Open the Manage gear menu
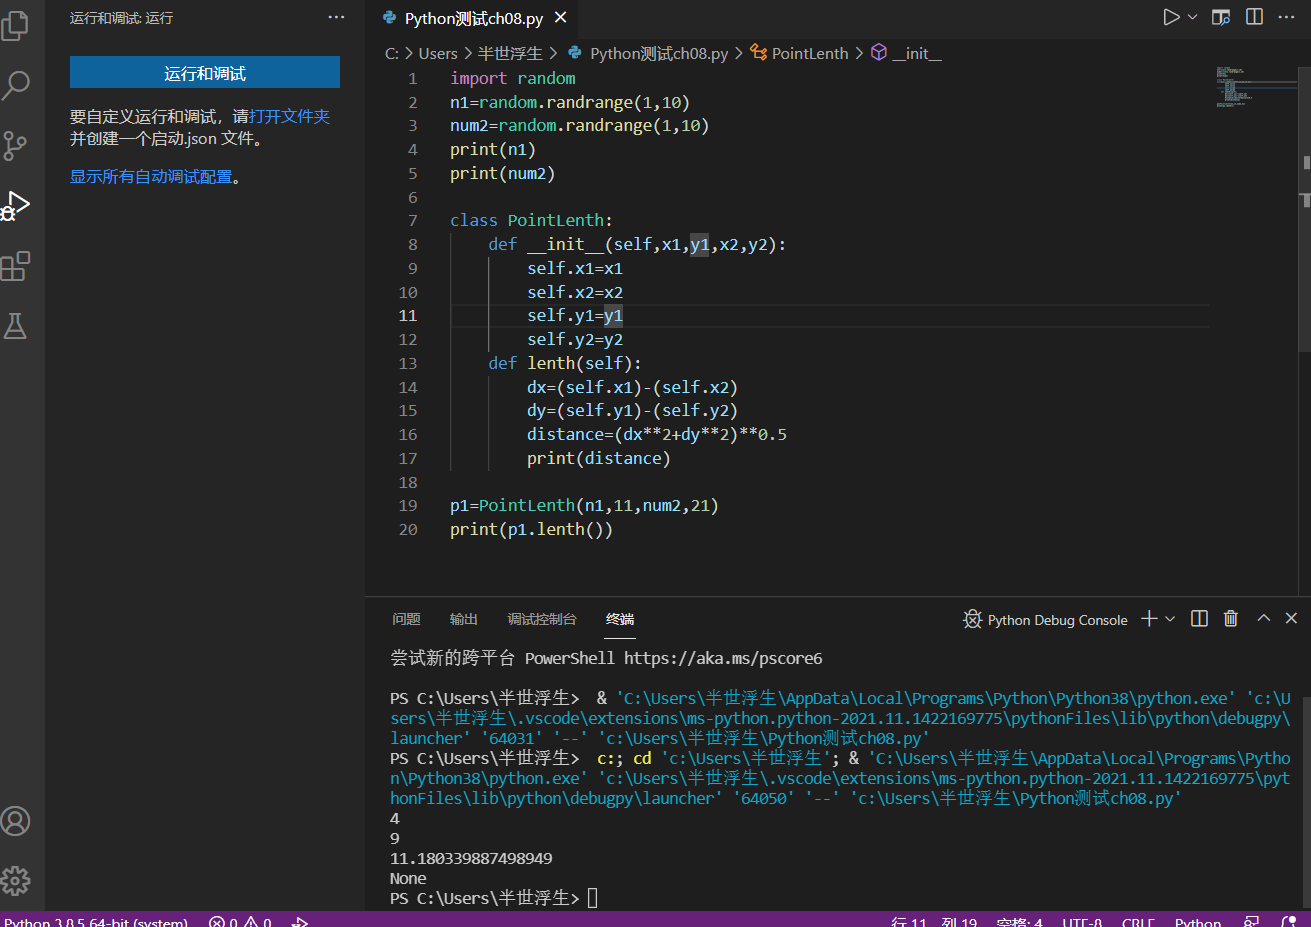Screen dimensions: 1311x927 coord(15,881)
